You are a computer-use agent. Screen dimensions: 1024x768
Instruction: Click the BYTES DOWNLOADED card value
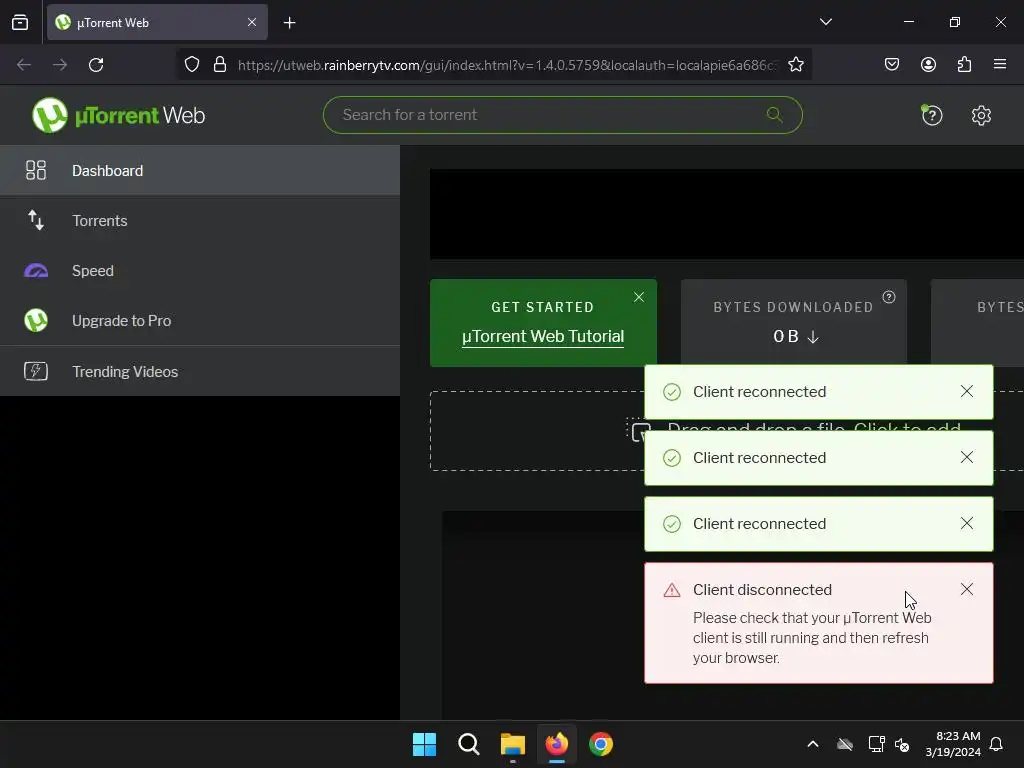point(795,336)
